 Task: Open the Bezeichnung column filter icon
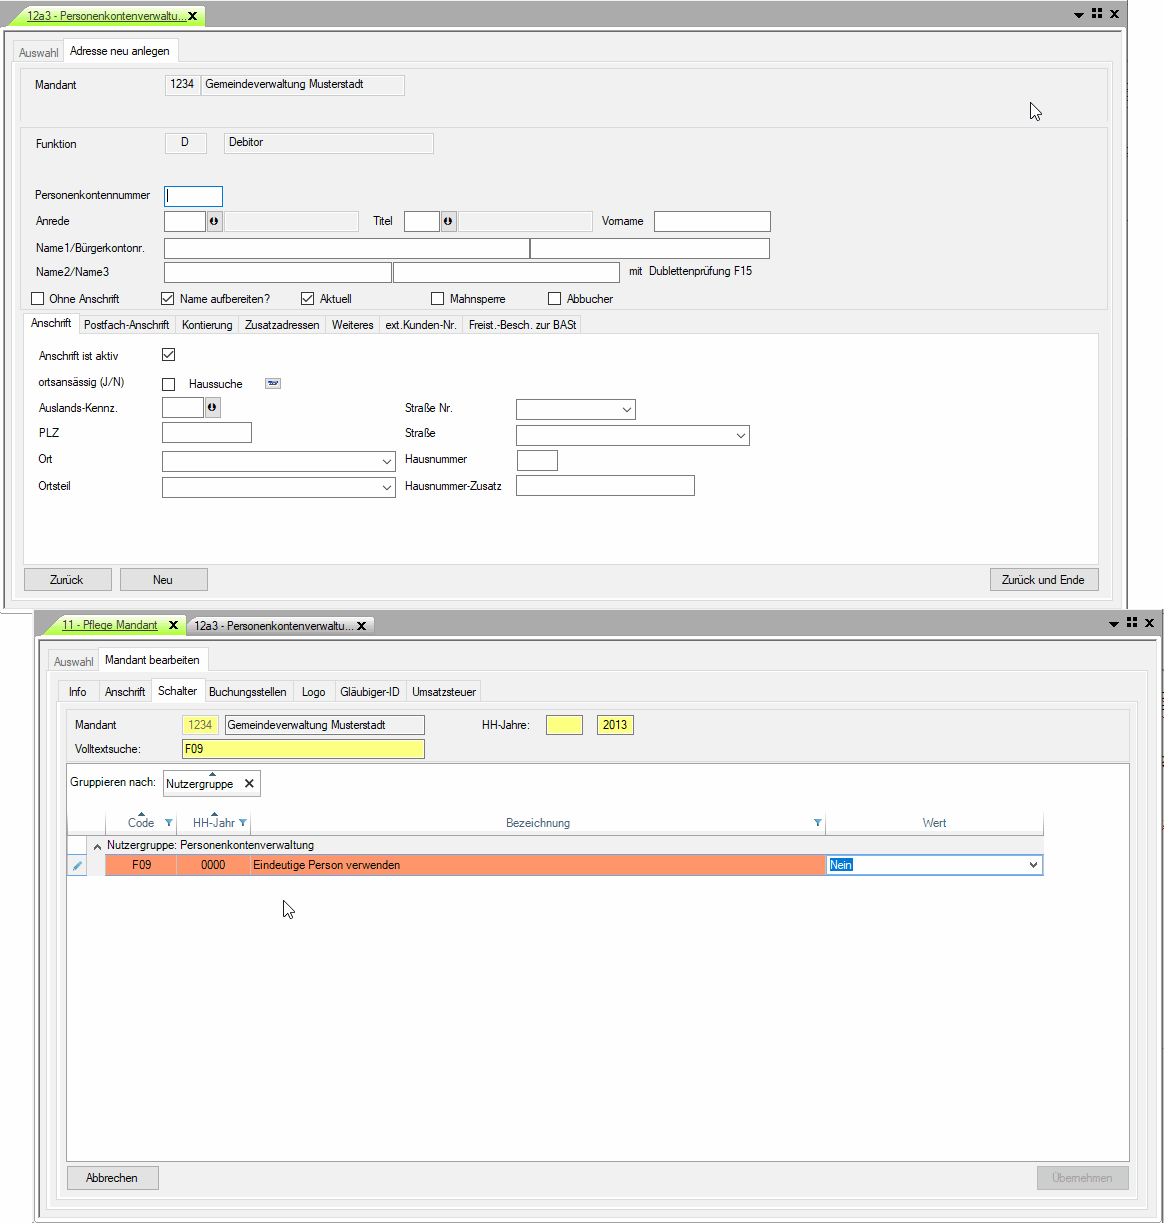pyautogui.click(x=817, y=823)
